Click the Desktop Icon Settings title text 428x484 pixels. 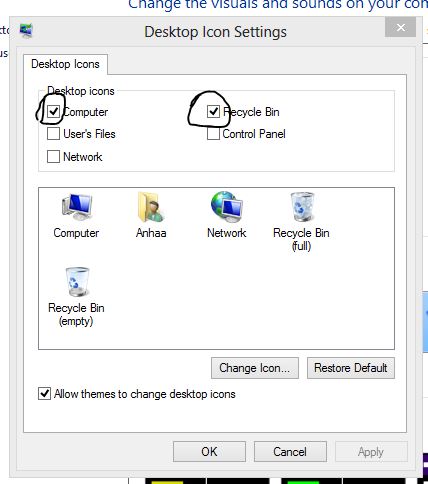[x=215, y=32]
